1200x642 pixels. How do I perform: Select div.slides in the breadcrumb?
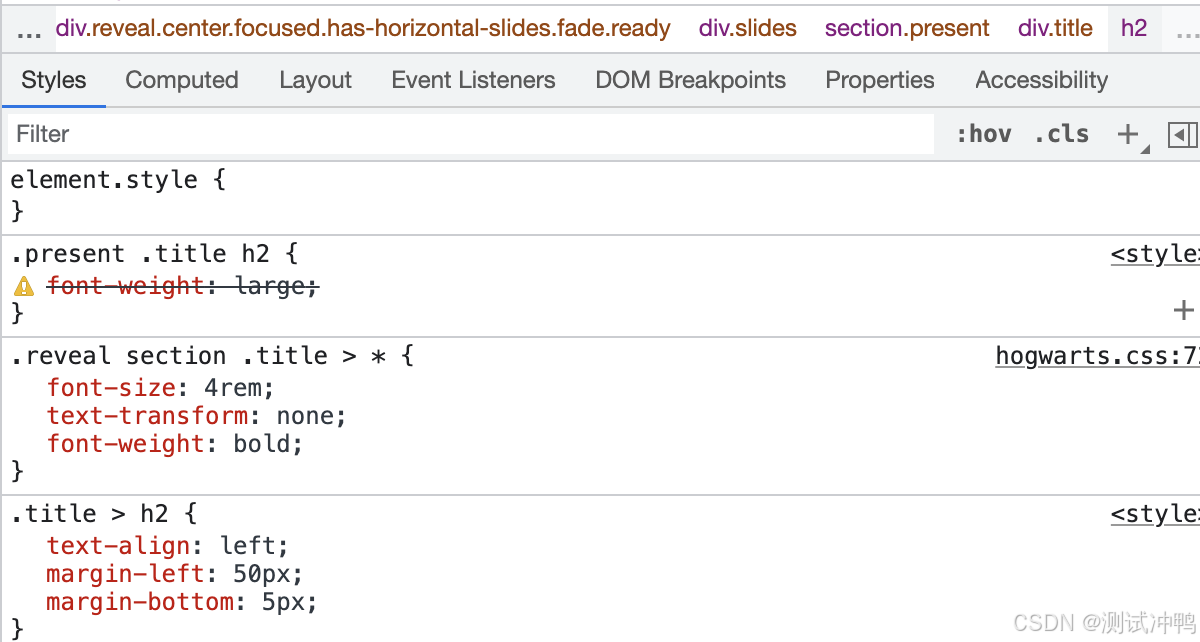(x=748, y=28)
